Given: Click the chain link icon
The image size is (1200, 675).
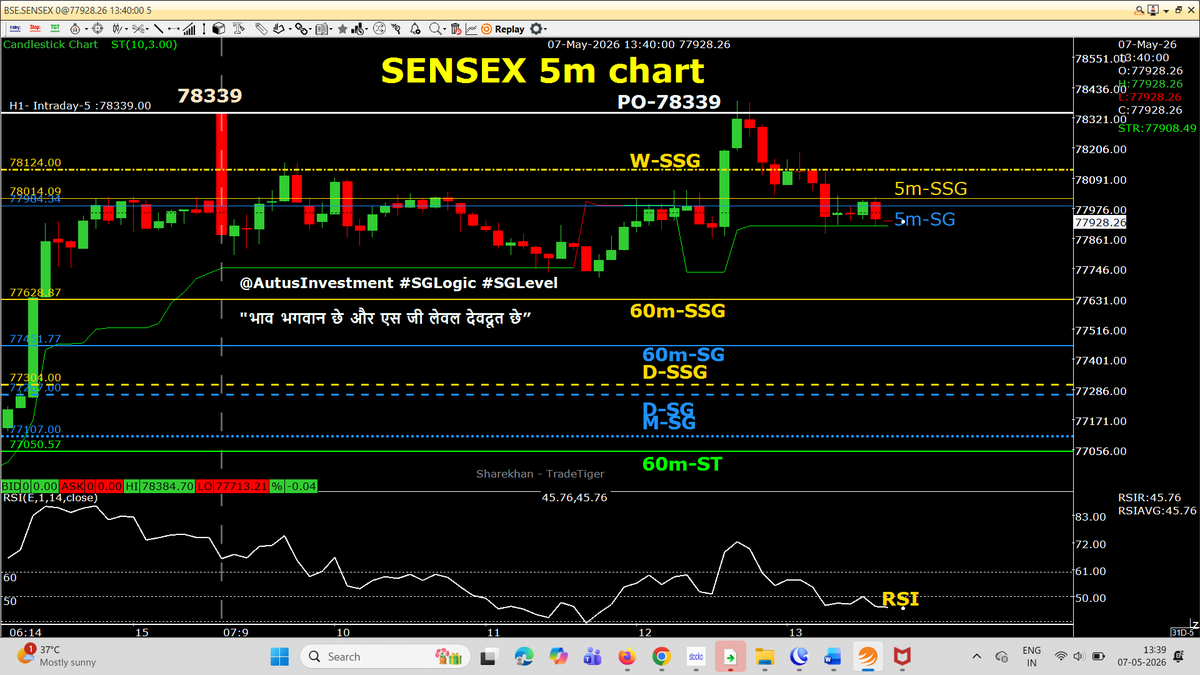Looking at the screenshot, I should pyautogui.click(x=300, y=29).
